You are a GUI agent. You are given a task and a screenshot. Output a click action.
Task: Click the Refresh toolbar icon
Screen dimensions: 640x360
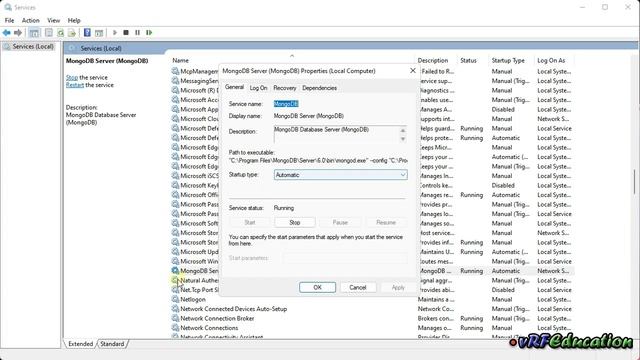tap(60, 33)
